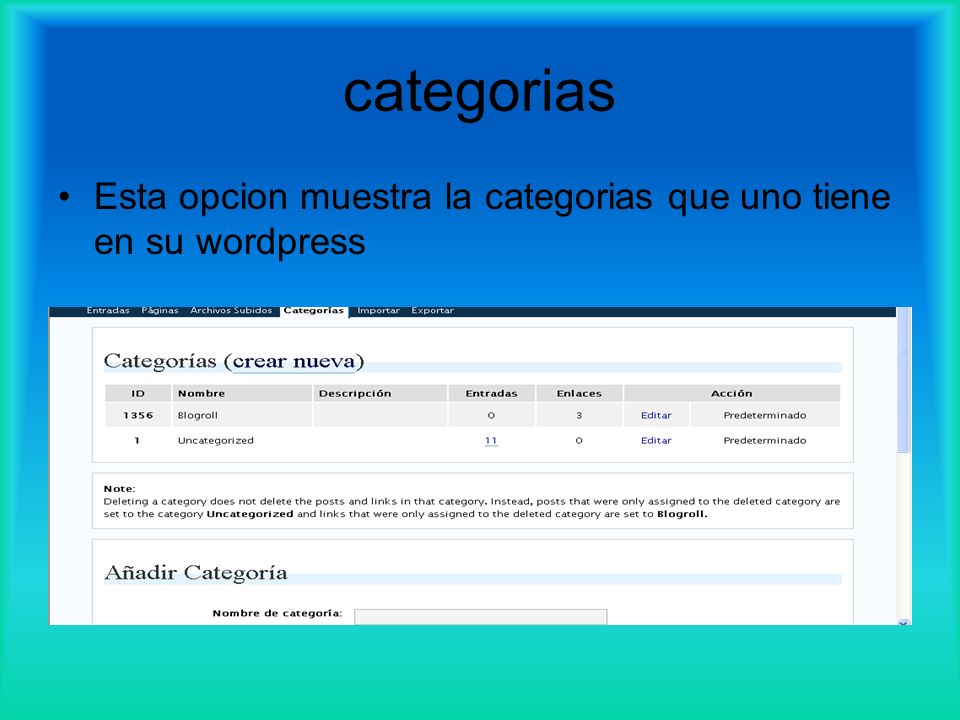
Task: Select the Categorías tab
Action: pyautogui.click(x=314, y=311)
